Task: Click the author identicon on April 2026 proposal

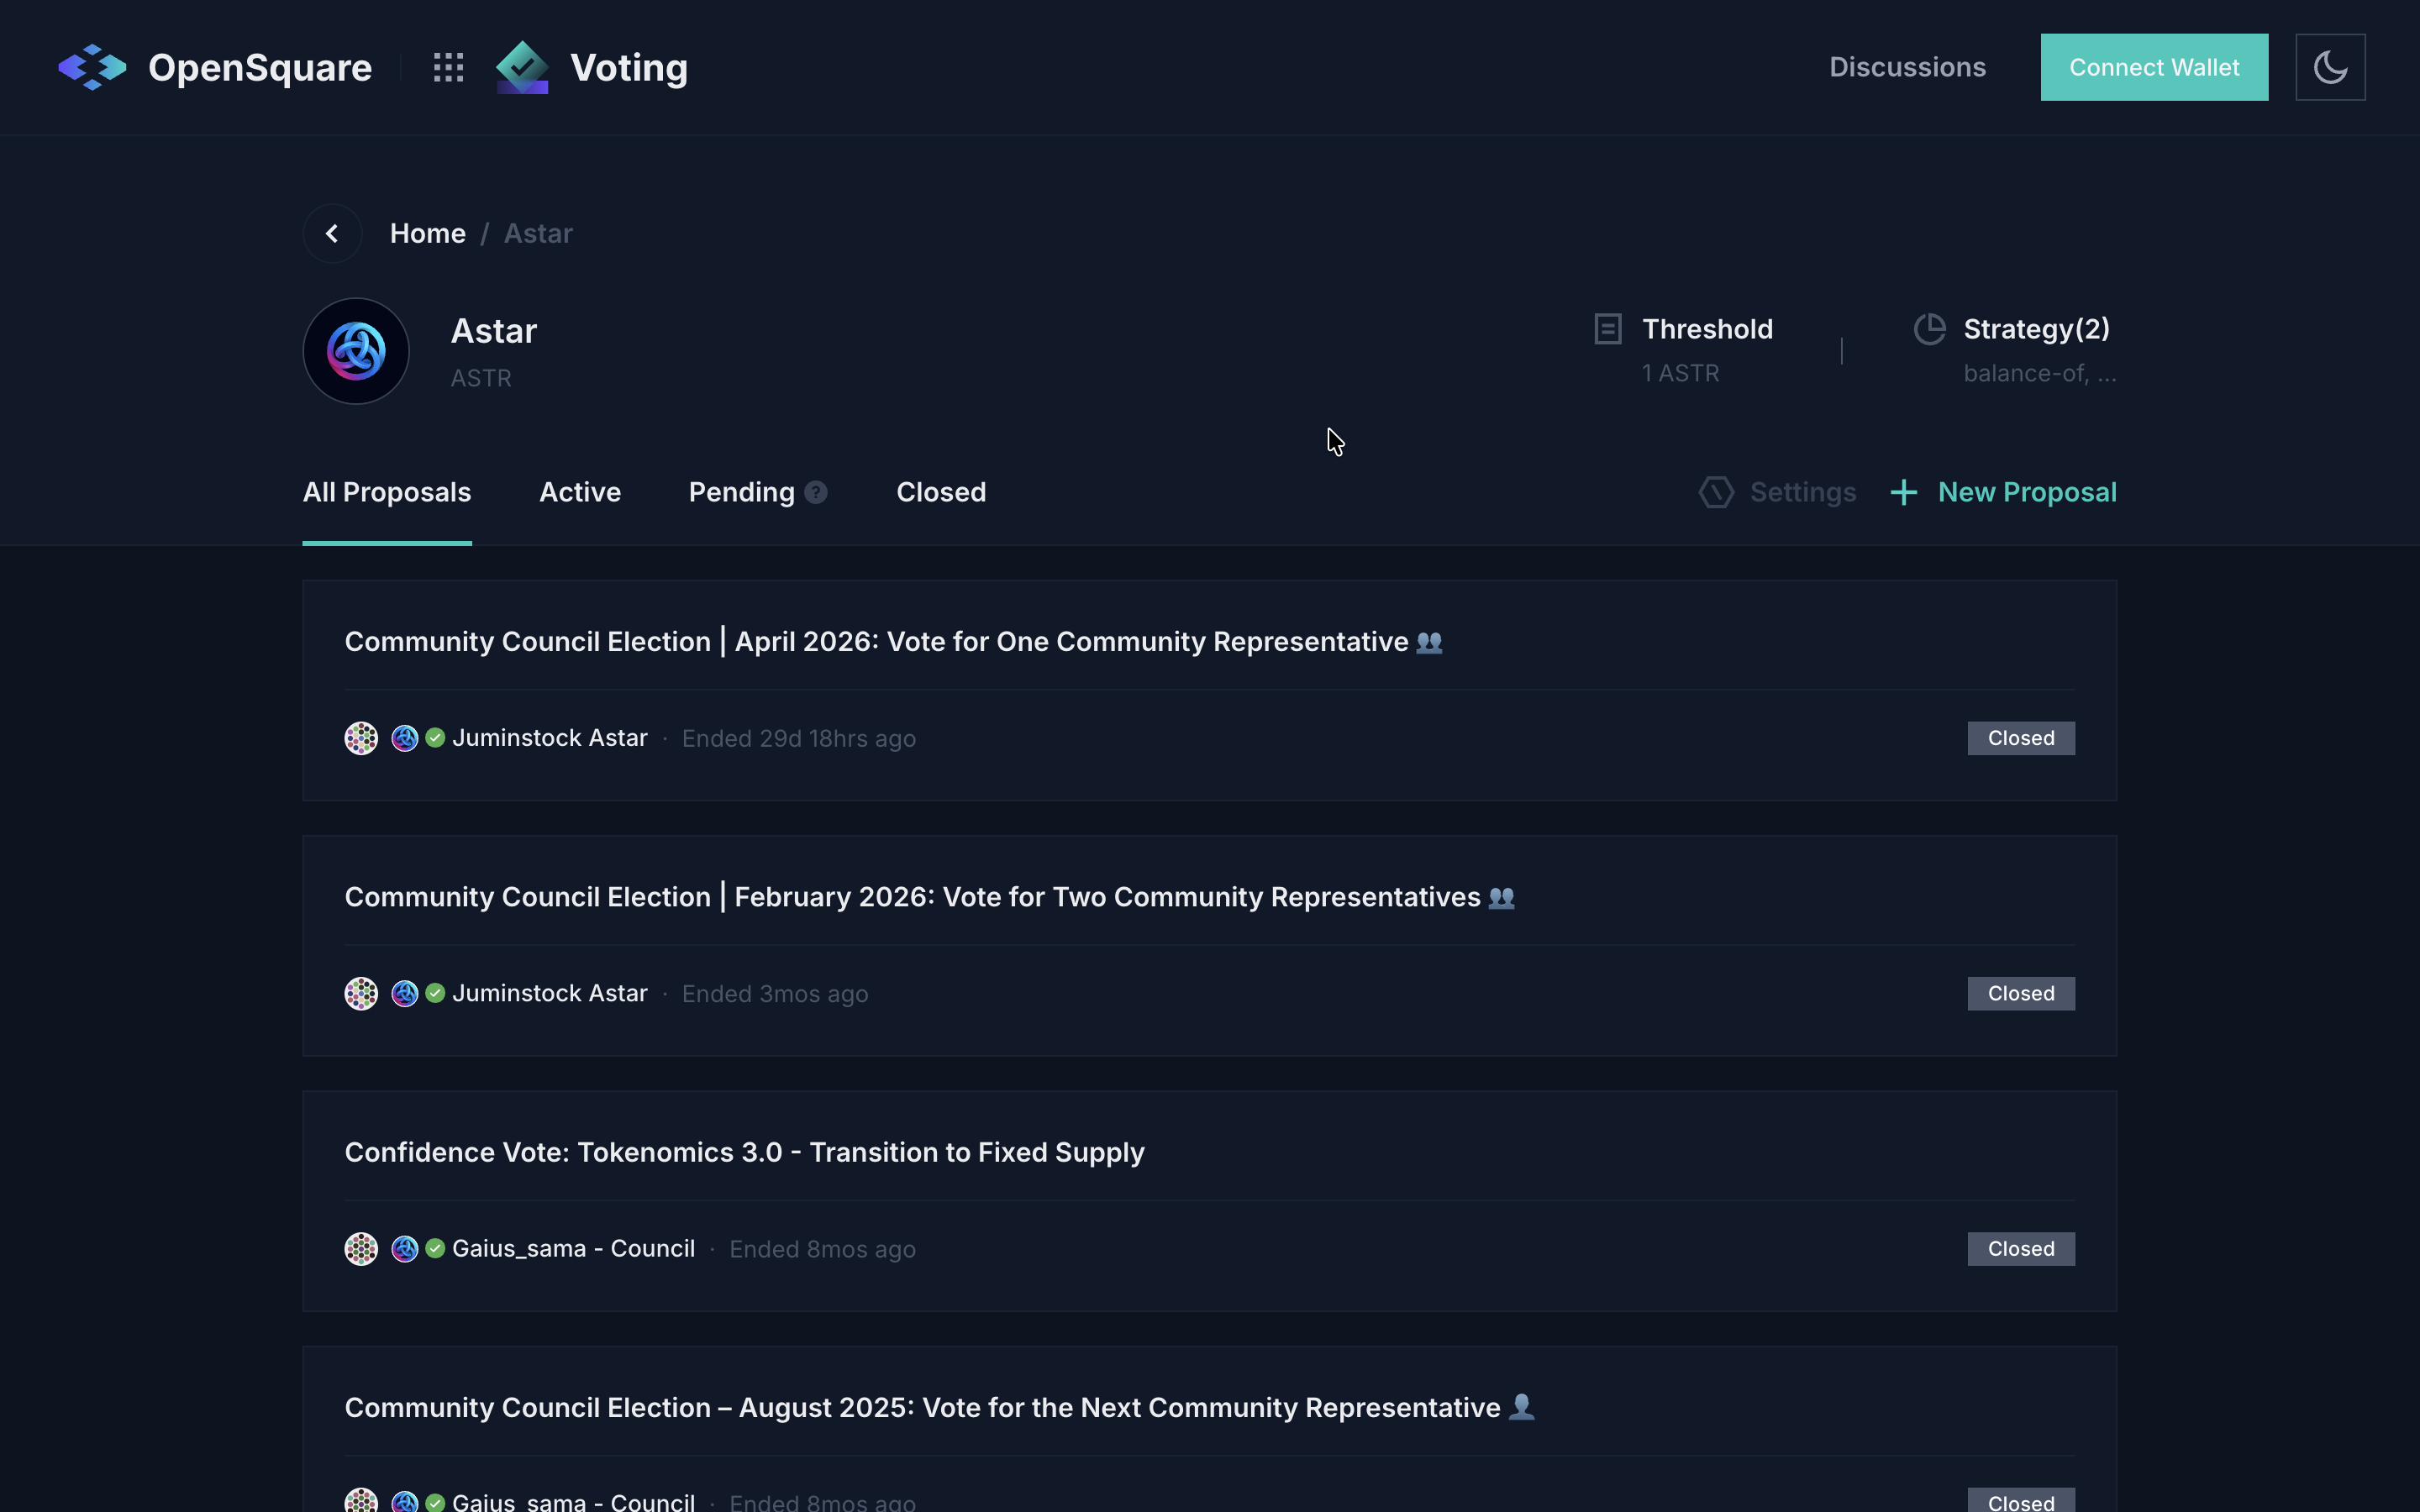Action: pyautogui.click(x=361, y=738)
